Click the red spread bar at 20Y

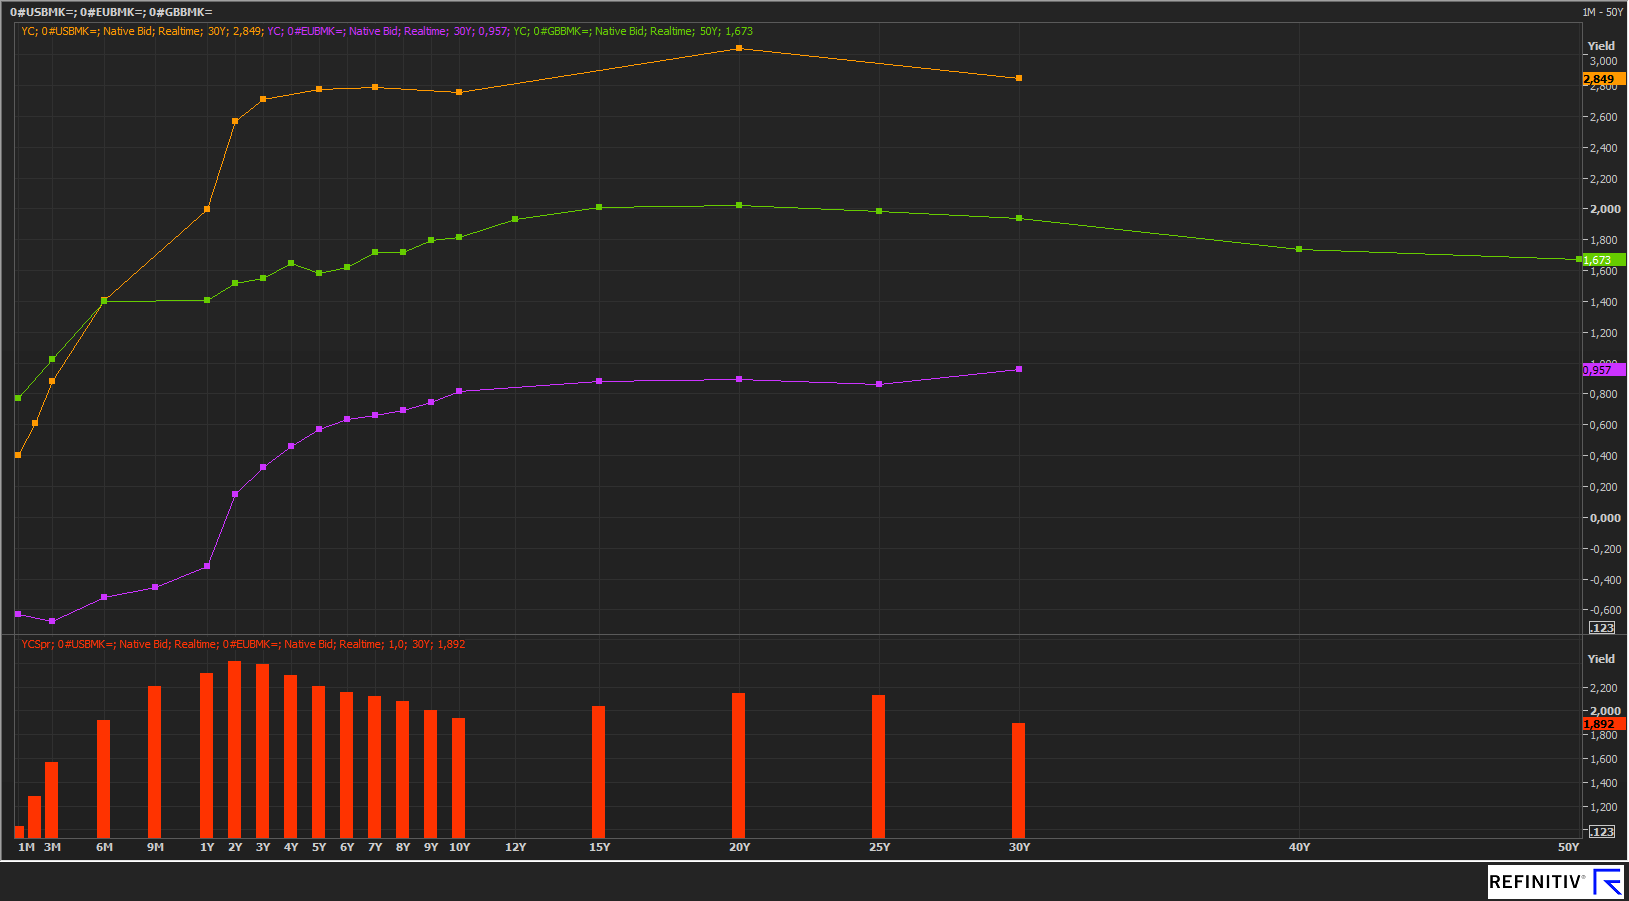(739, 765)
